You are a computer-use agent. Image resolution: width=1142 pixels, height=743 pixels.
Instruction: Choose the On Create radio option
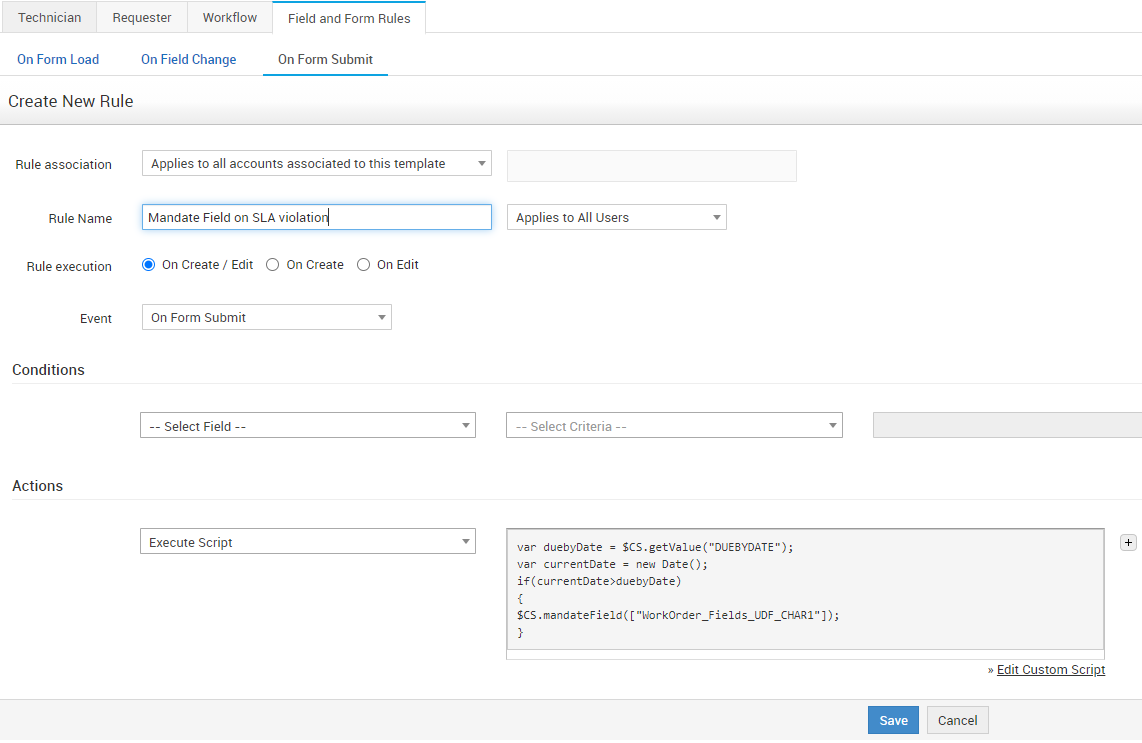[273, 265]
